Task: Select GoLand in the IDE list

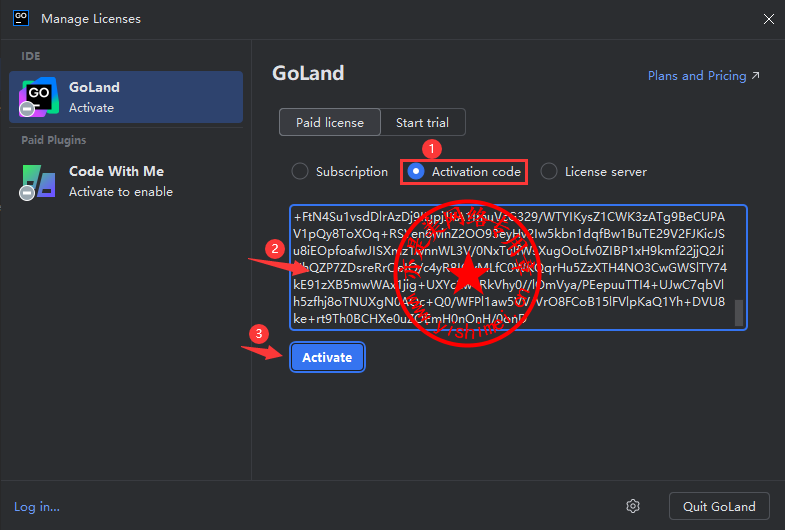Action: (126, 97)
